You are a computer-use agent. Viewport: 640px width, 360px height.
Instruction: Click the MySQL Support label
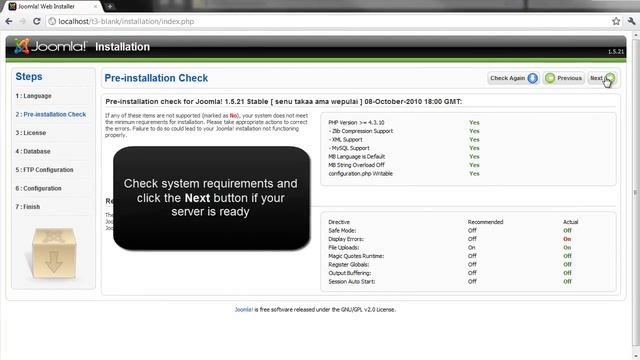point(349,148)
